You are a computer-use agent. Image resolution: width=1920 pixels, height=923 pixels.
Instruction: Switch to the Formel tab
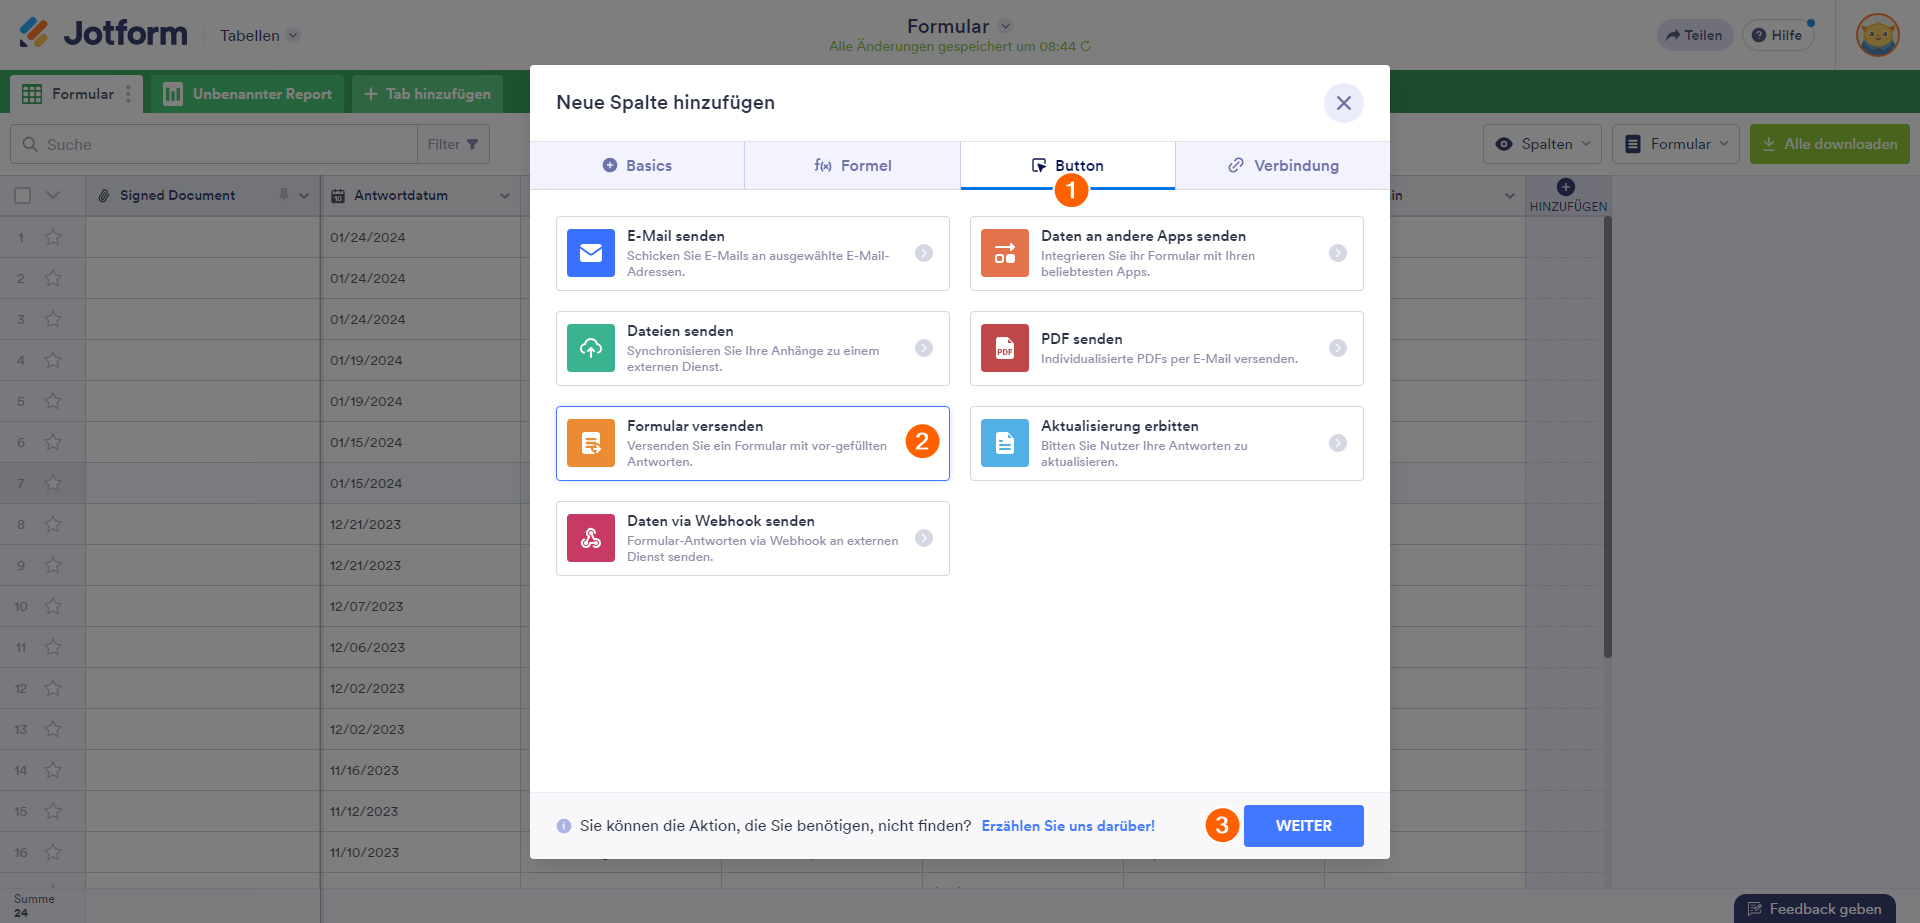coord(852,166)
